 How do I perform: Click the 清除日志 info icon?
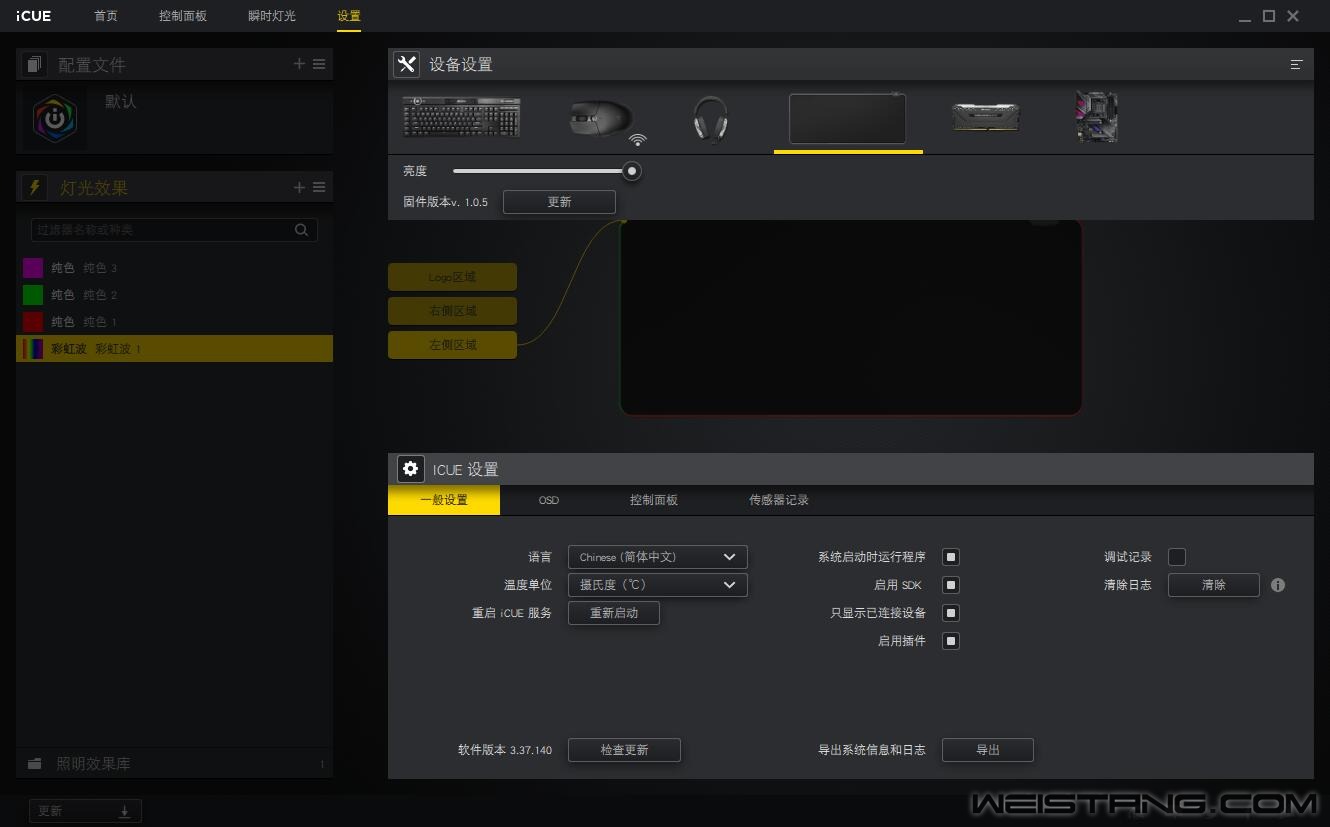(x=1278, y=585)
